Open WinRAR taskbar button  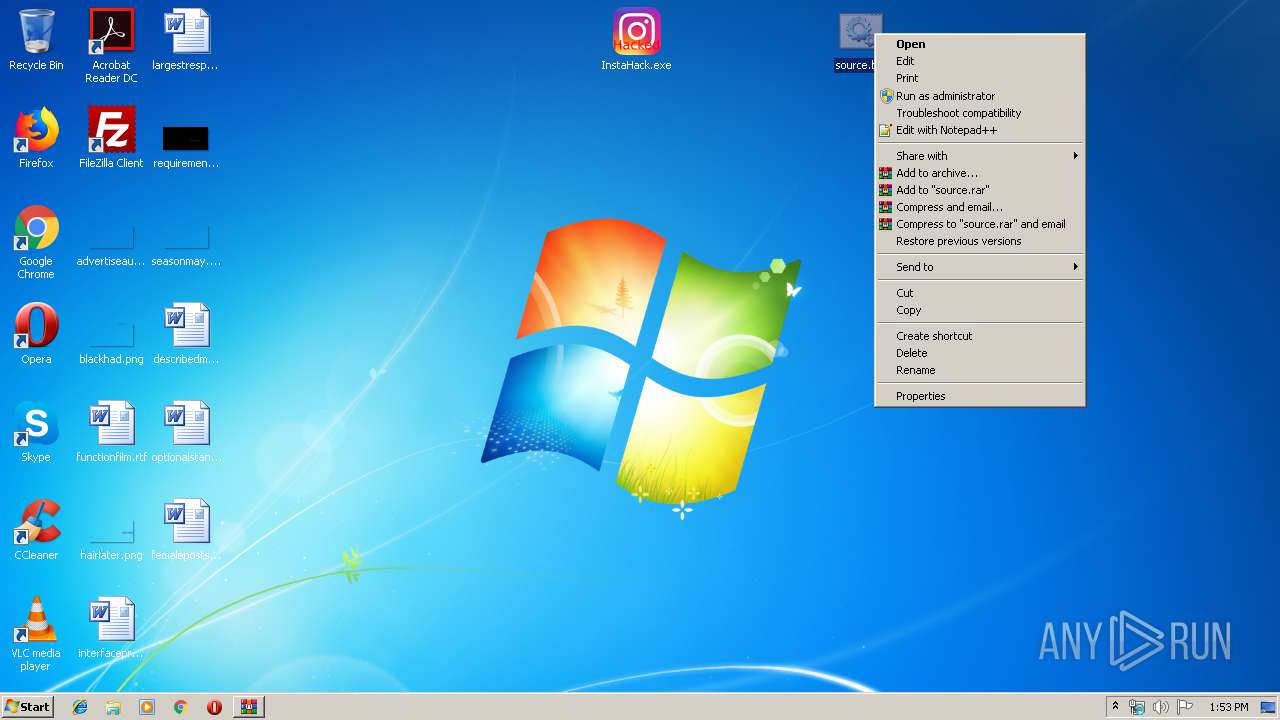tap(248, 707)
